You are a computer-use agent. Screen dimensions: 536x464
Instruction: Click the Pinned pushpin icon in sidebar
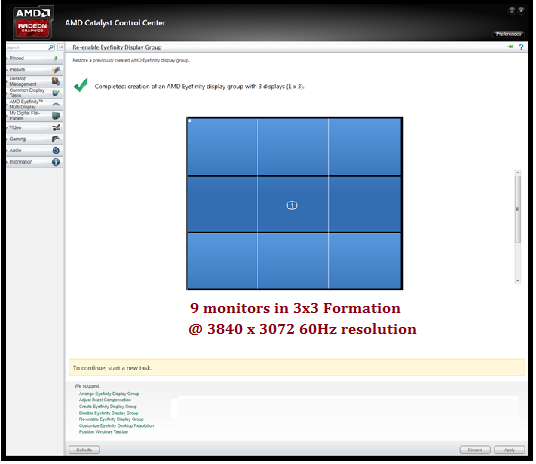(56, 58)
